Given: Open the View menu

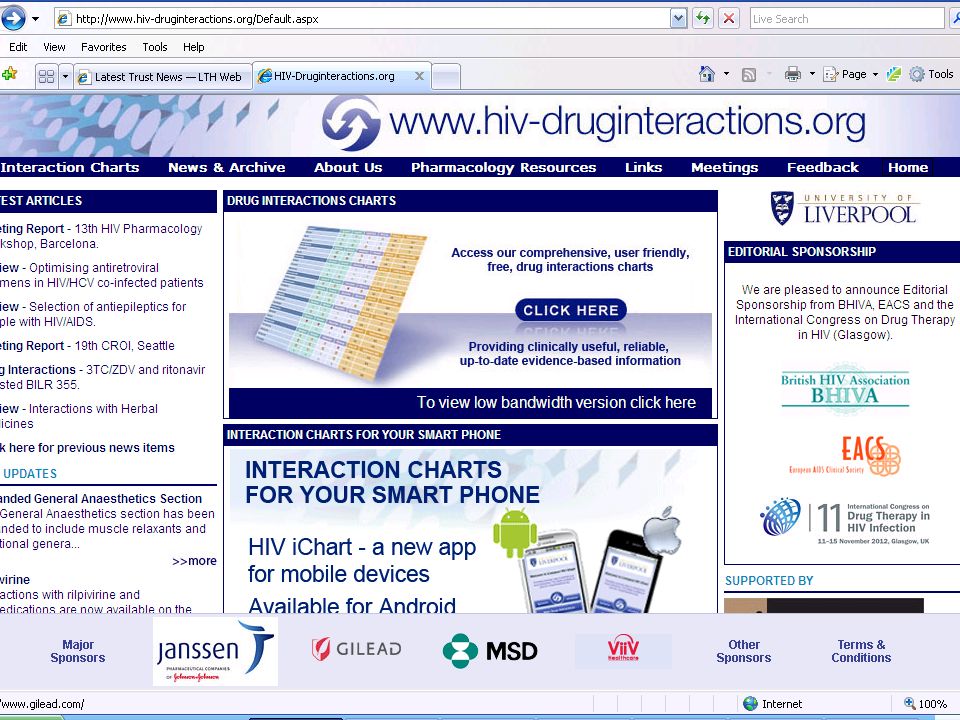Looking at the screenshot, I should 54,47.
